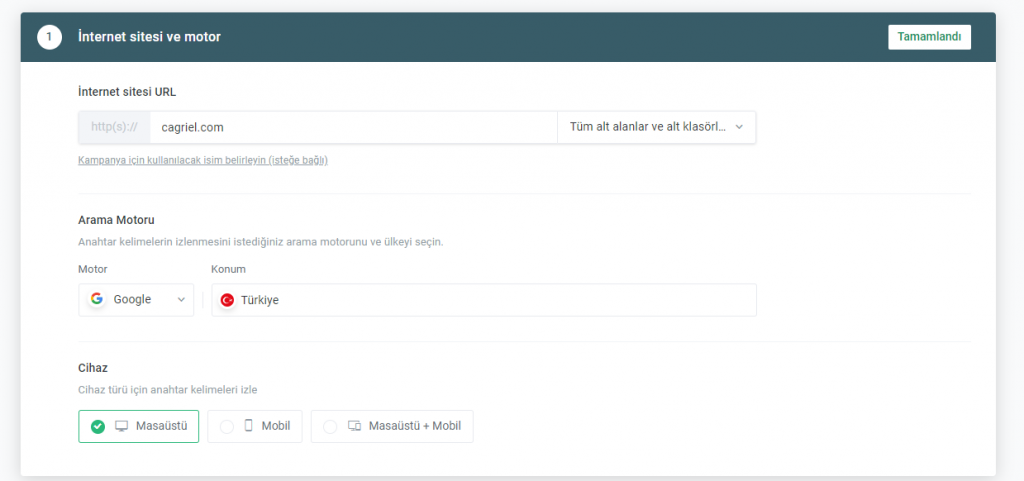The height and width of the screenshot is (481, 1024).
Task: Click the İnternet sitesi ve motor header
Action: tap(149, 37)
